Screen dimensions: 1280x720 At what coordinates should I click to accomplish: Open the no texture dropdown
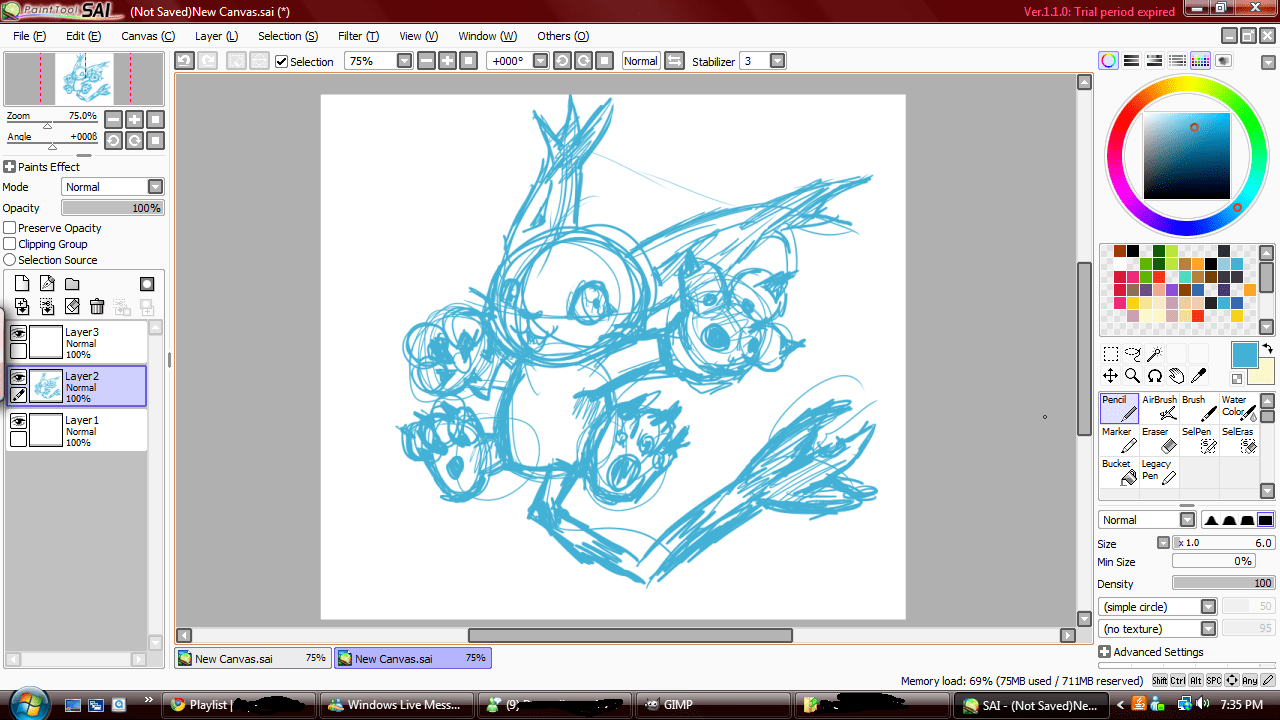(x=1208, y=629)
